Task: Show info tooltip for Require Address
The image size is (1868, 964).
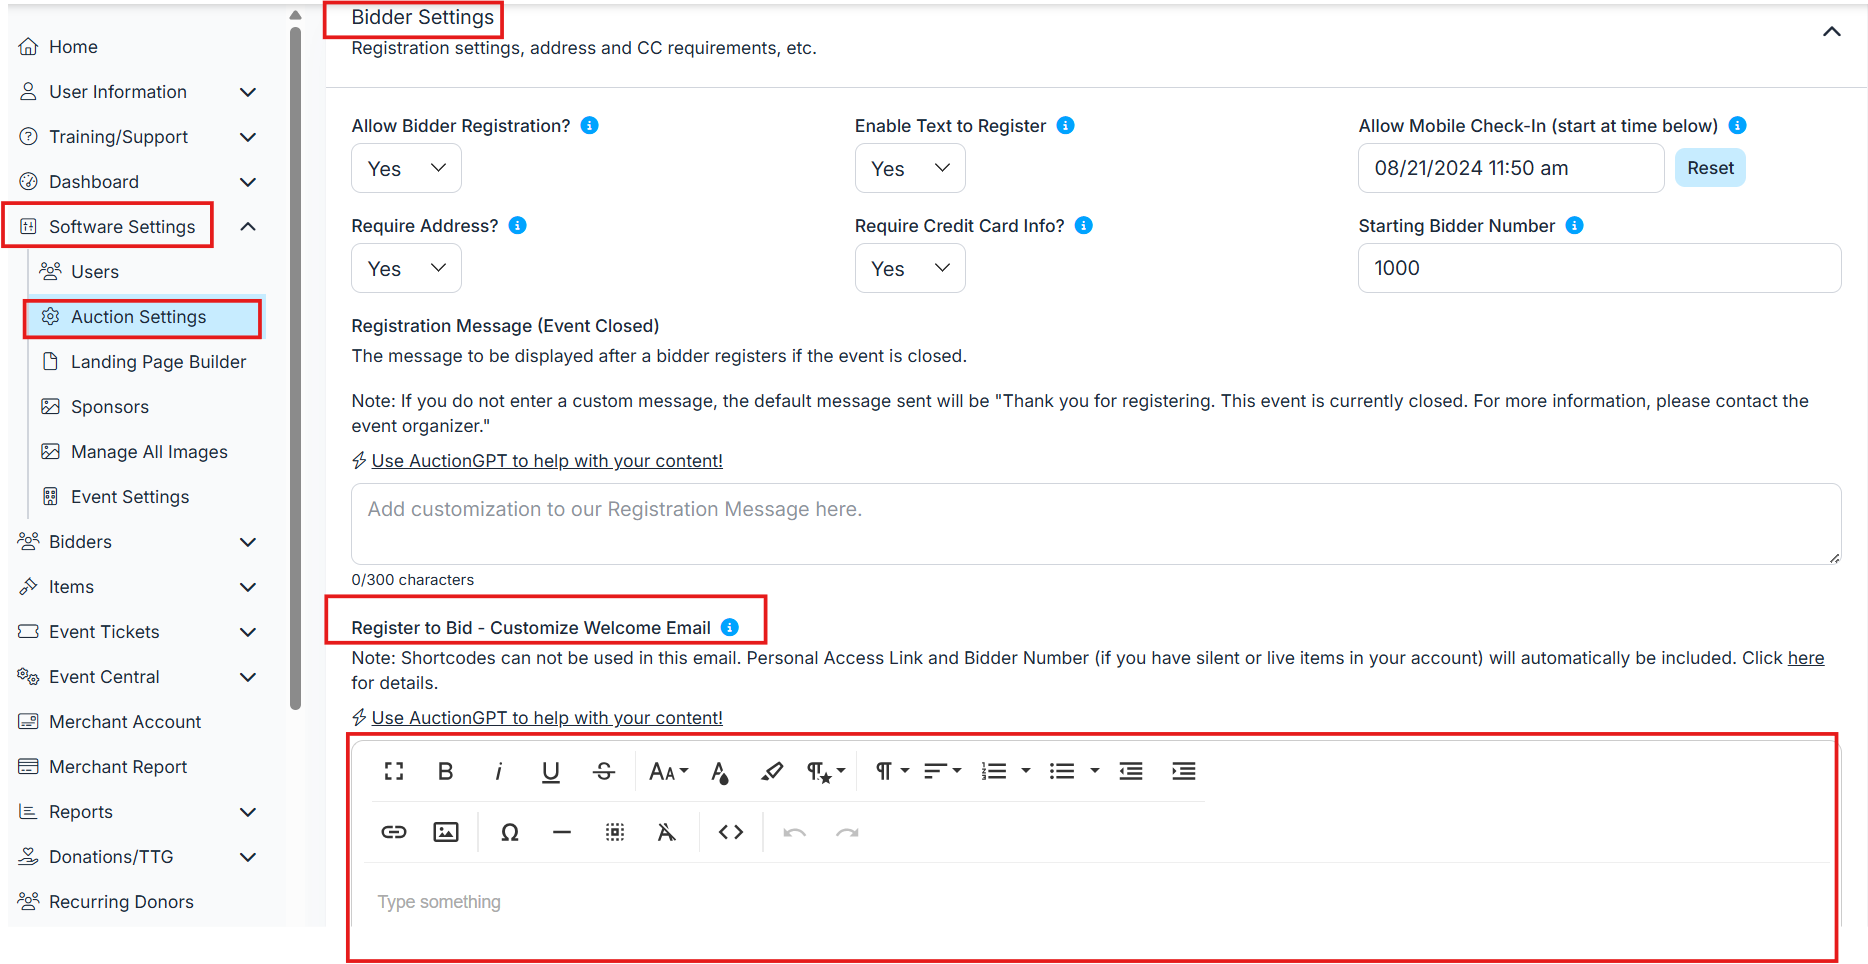Action: tap(518, 226)
